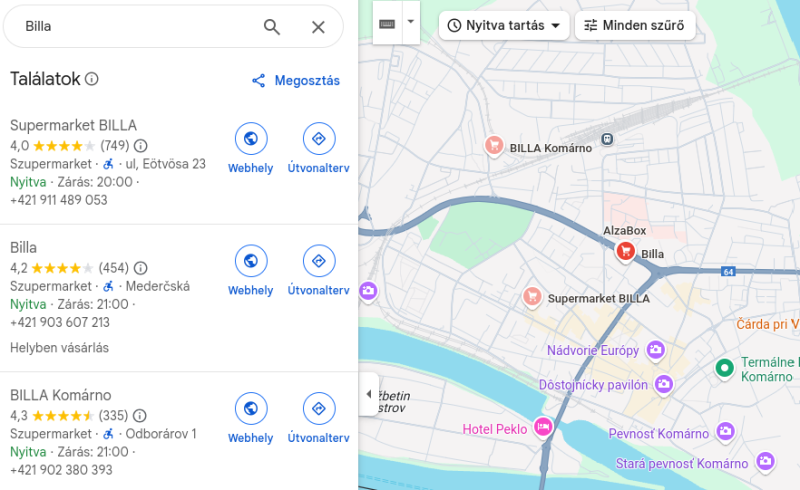Click the Nádvorie Európy attraction marker
This screenshot has height=490, width=800.
(x=656, y=350)
